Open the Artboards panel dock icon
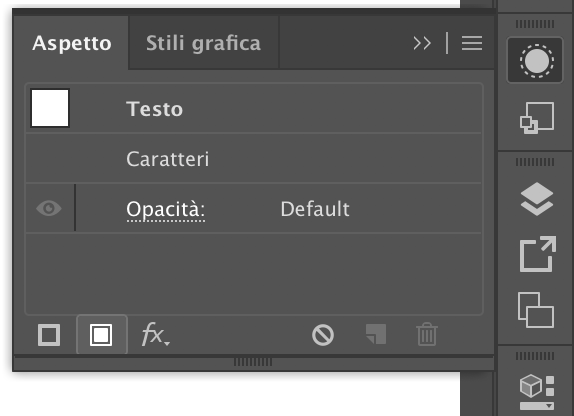The image size is (574, 416). pos(536,310)
